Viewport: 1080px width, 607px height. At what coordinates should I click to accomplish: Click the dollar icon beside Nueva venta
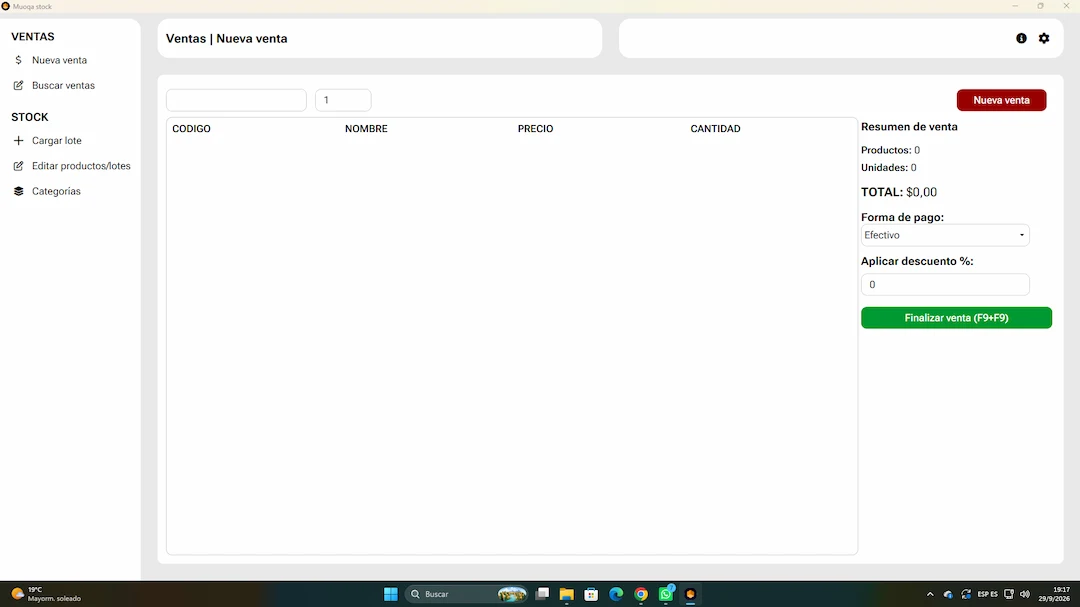(x=19, y=60)
